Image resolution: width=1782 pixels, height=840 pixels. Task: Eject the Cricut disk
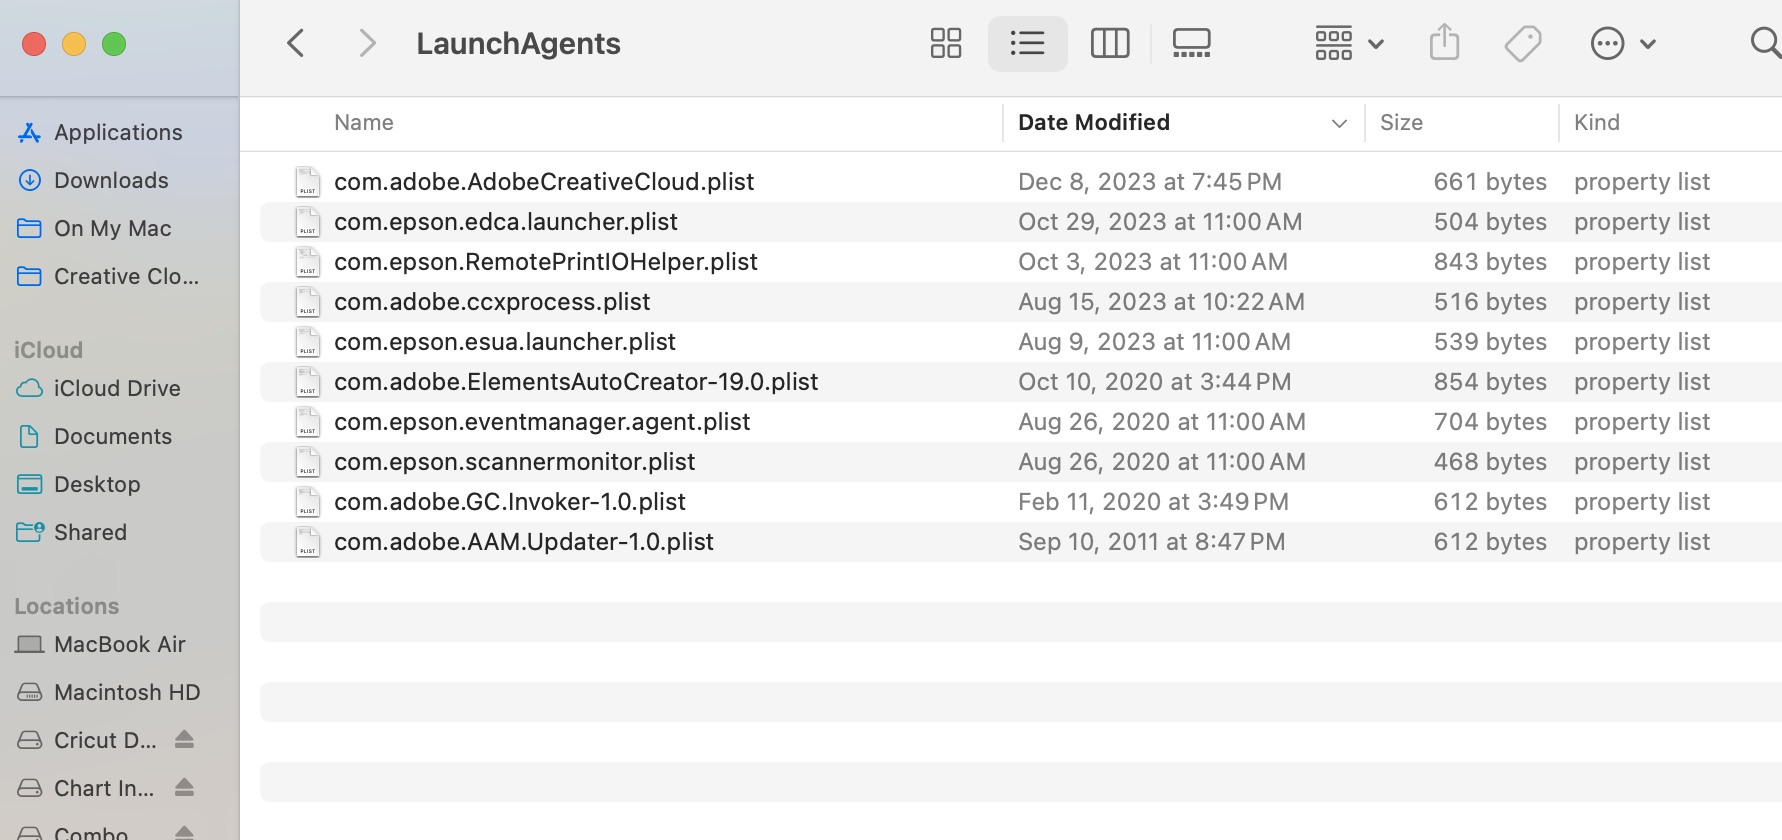pos(184,740)
